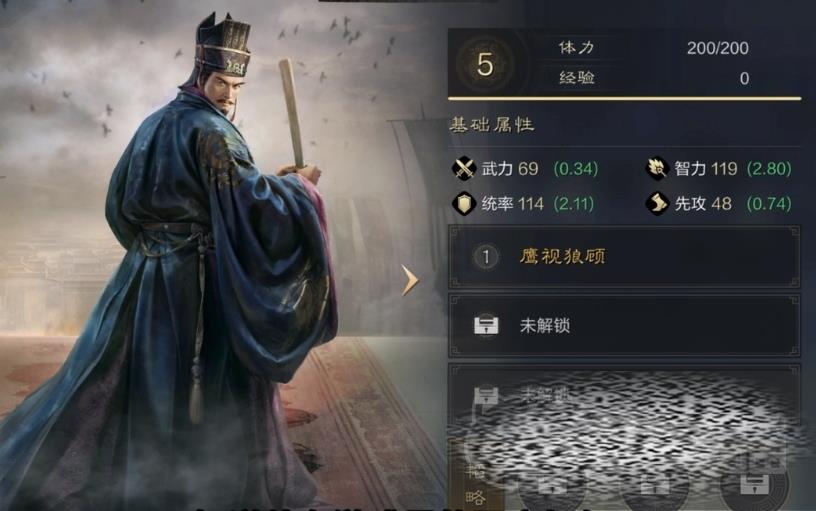Select the 未解锁 locked skill row
Image resolution: width=816 pixels, height=511 pixels.
pos(624,326)
